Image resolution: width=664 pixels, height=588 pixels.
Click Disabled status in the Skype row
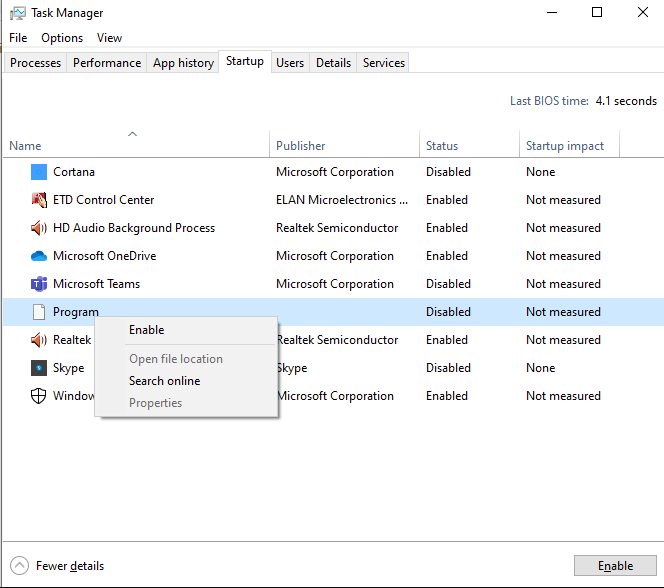point(448,368)
